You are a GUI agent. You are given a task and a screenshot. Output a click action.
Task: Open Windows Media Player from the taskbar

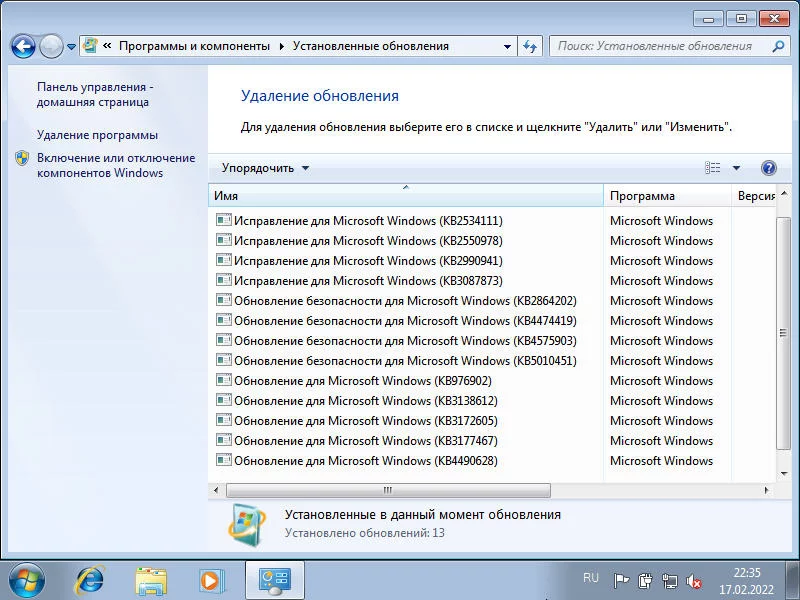(x=210, y=581)
